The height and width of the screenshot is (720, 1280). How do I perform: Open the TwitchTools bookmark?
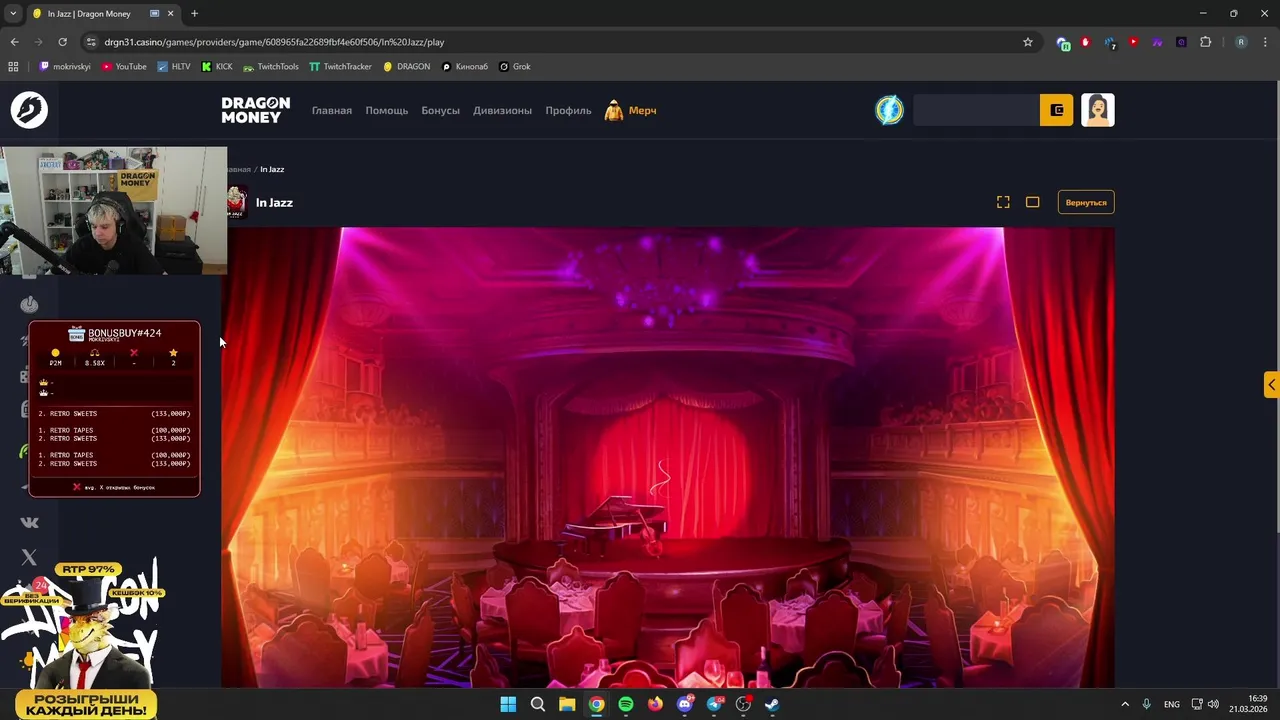tap(270, 66)
